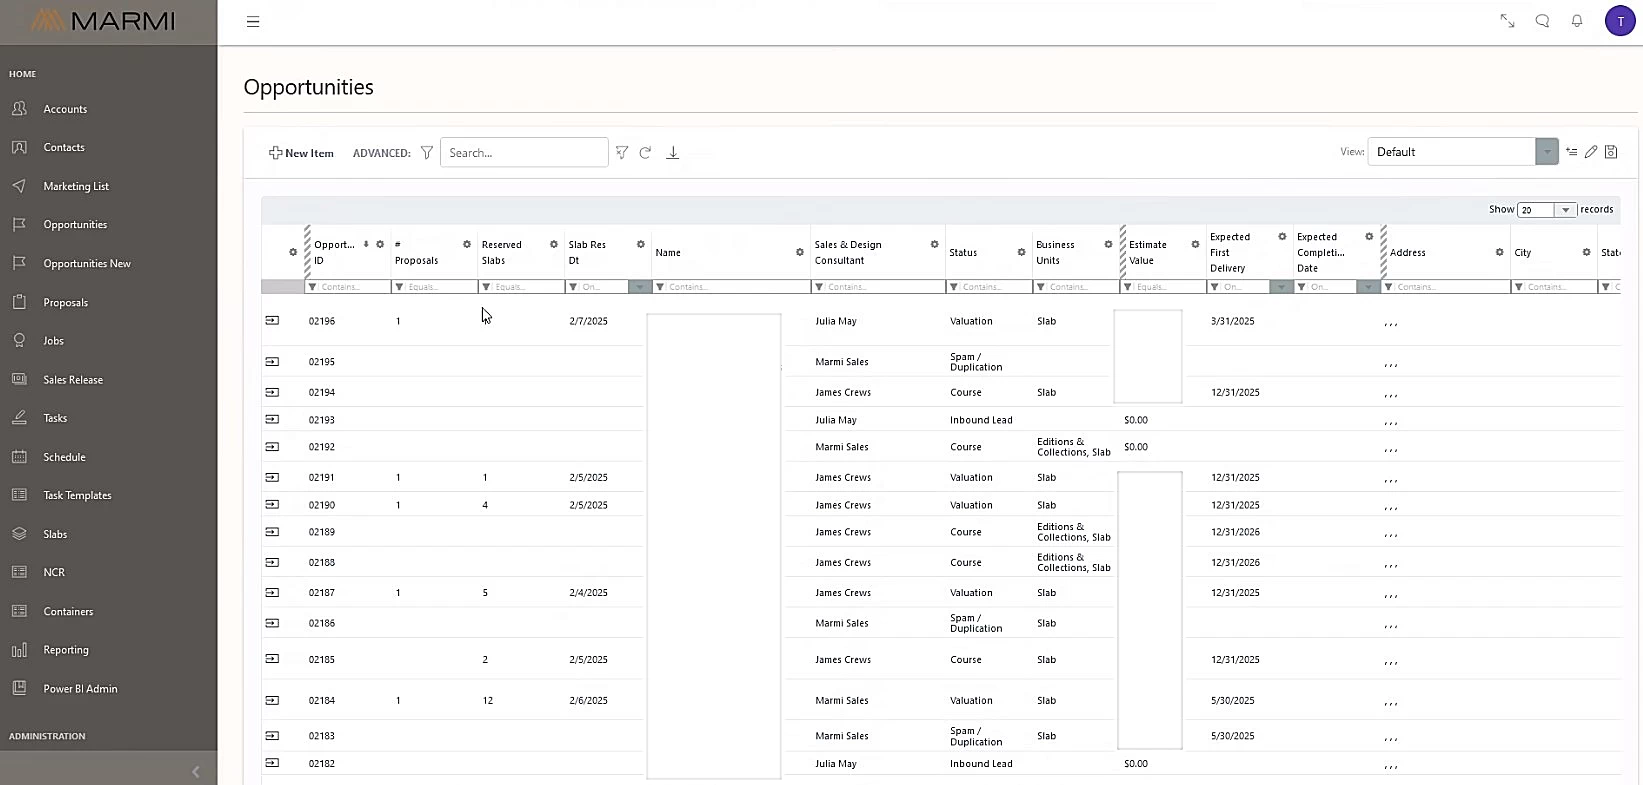
Task: Clear filters using the crossed funnel icon
Action: click(x=622, y=153)
